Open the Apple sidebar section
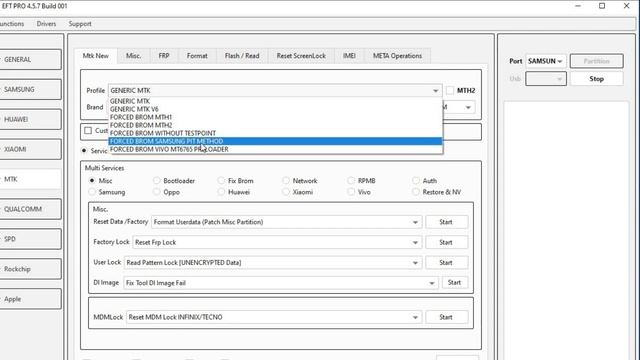The image size is (640, 360). (x=30, y=299)
